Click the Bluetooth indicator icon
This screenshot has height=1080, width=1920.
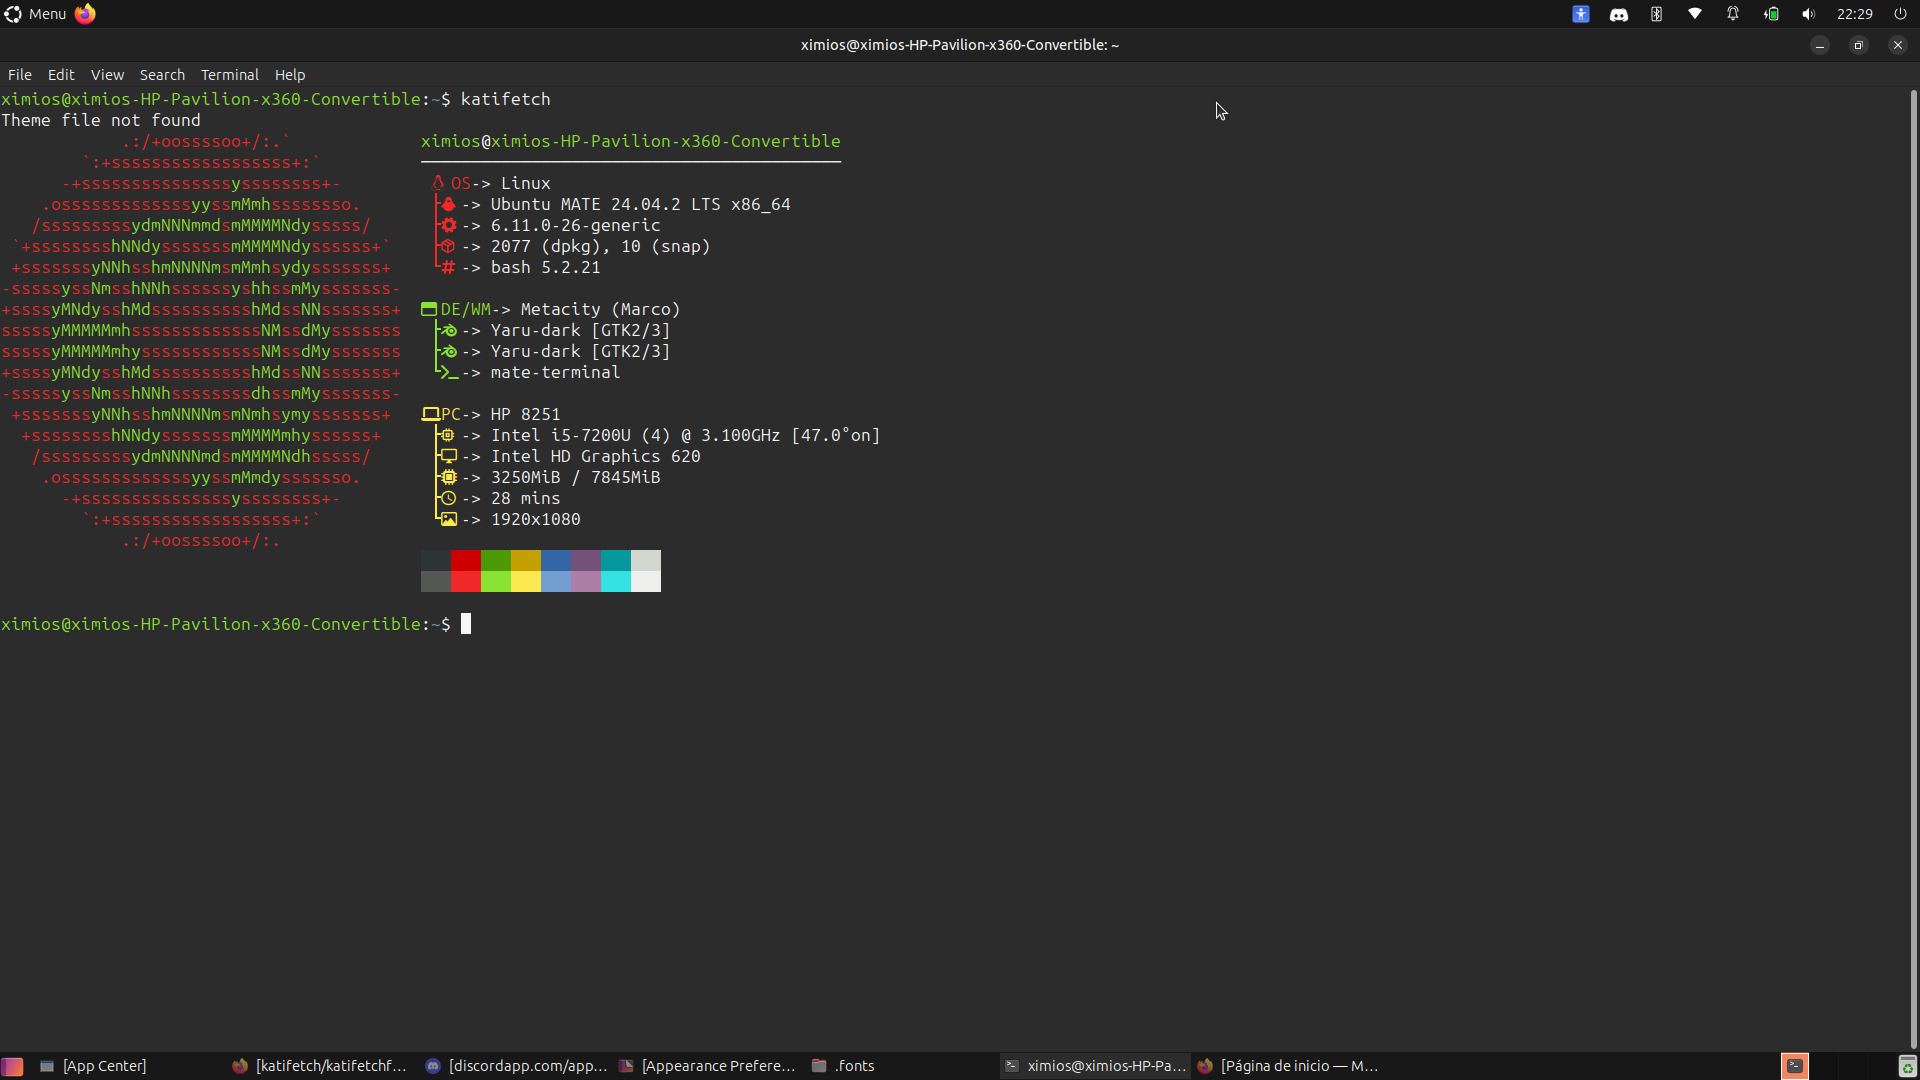pos(1657,14)
